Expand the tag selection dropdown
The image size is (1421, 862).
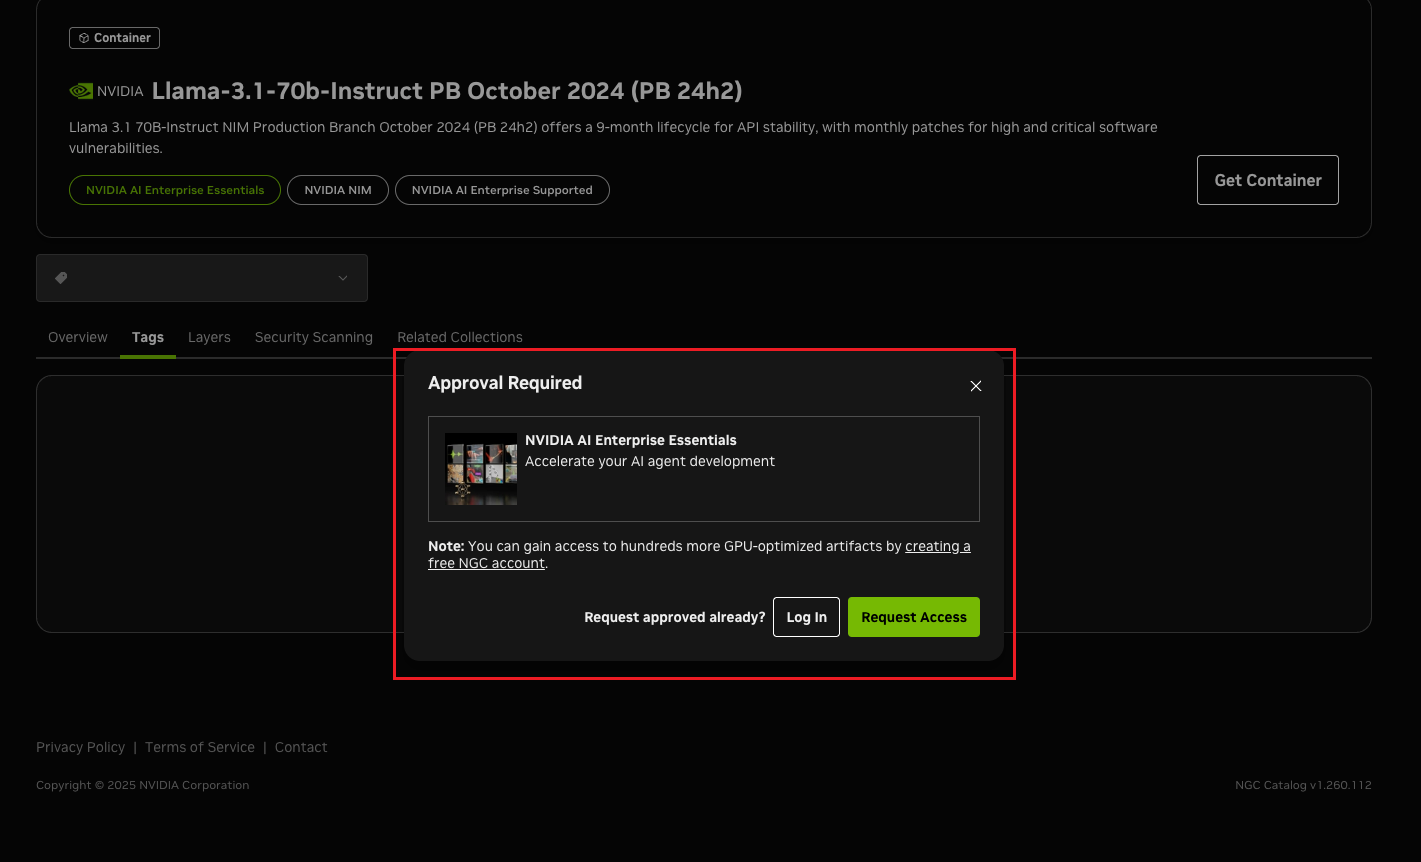pyautogui.click(x=202, y=278)
